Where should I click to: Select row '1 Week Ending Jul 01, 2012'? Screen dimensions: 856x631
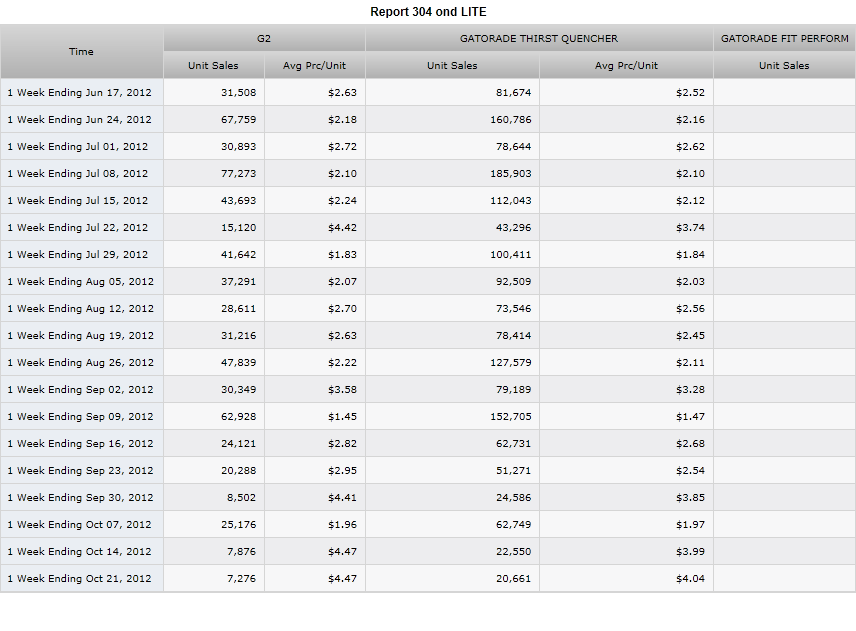point(428,146)
